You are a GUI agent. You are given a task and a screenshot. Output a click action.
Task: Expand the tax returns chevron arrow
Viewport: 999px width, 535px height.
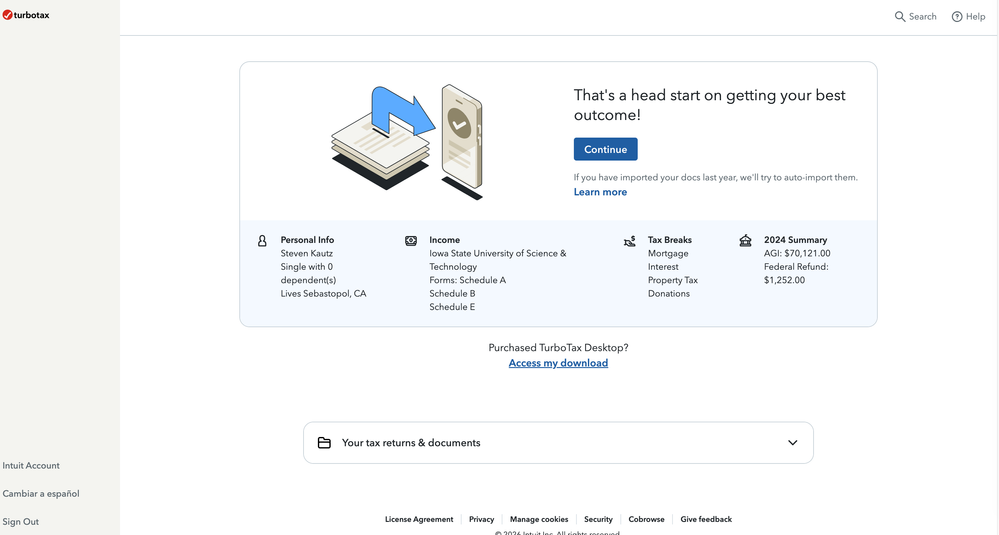tap(793, 443)
